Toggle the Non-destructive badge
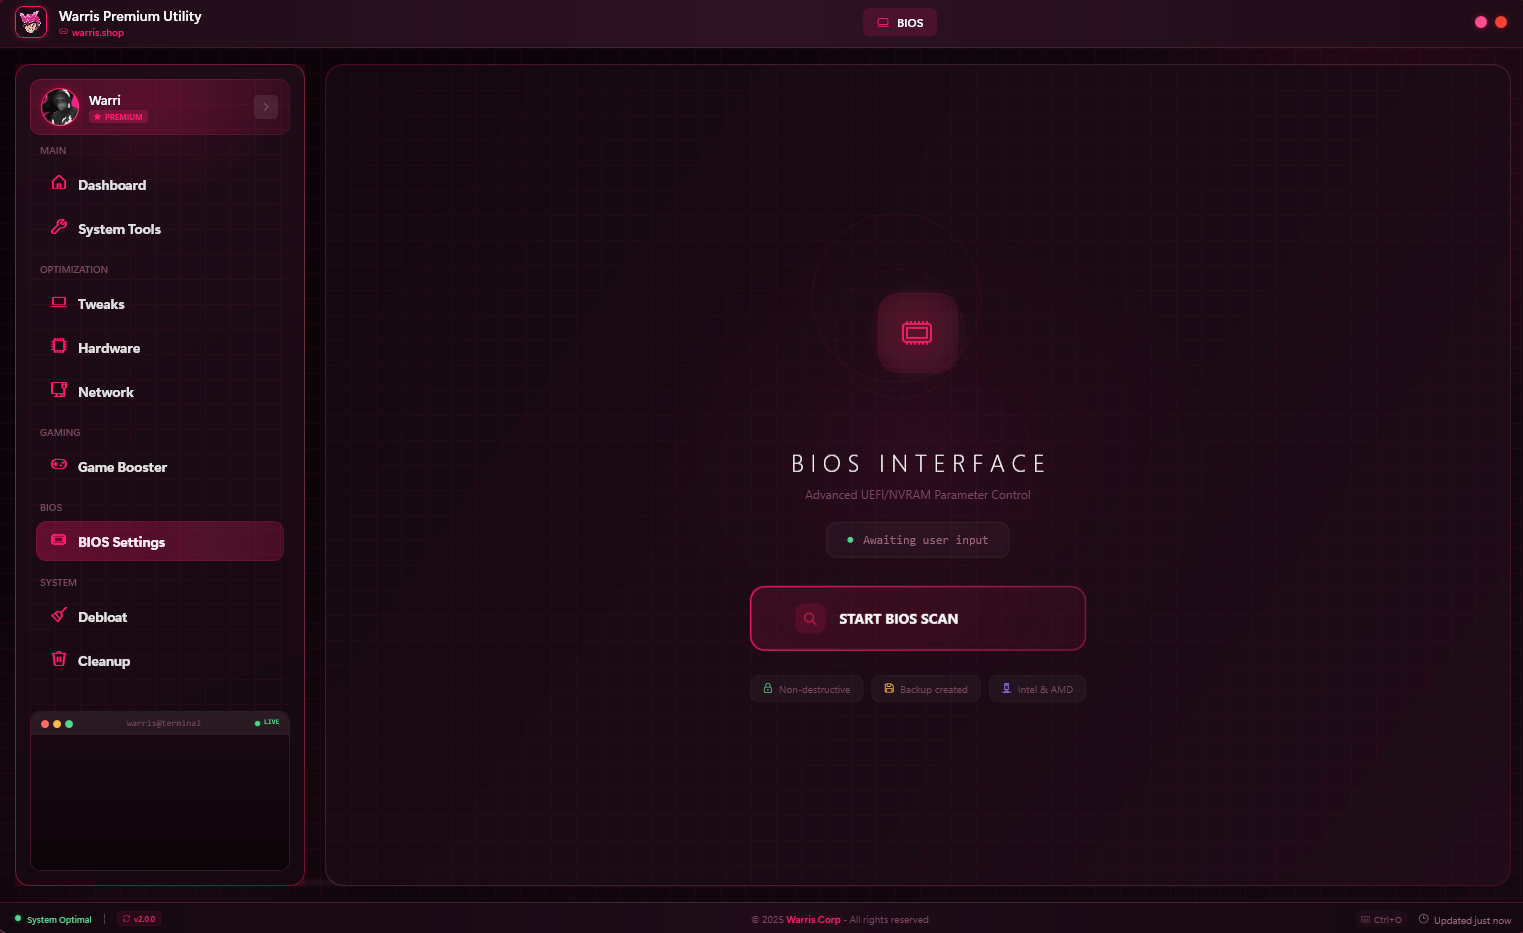 [x=806, y=688]
